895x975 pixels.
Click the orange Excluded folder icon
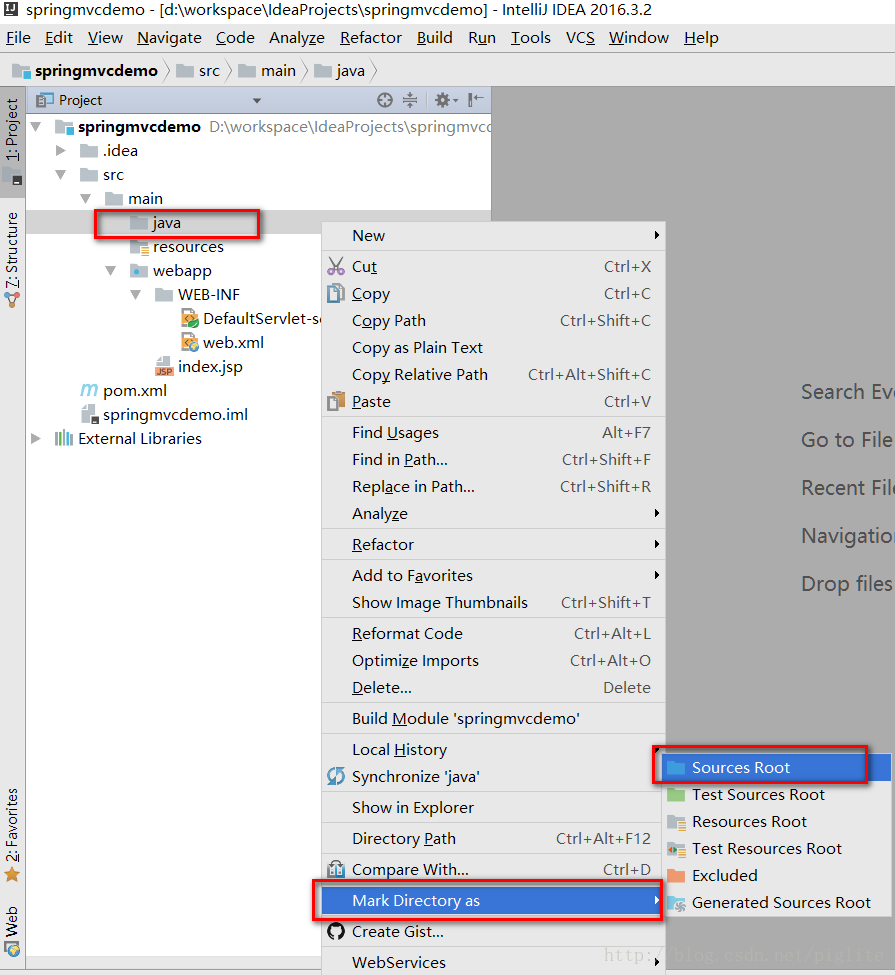tap(676, 876)
